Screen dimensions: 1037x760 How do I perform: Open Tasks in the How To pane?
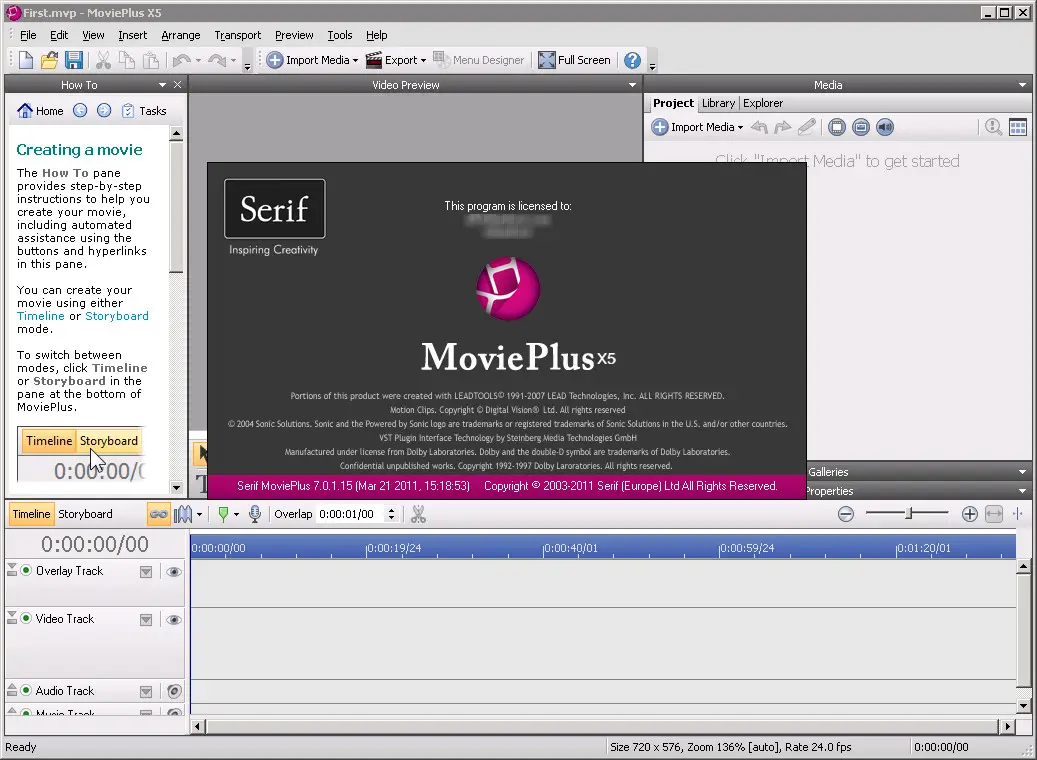pyautogui.click(x=144, y=110)
